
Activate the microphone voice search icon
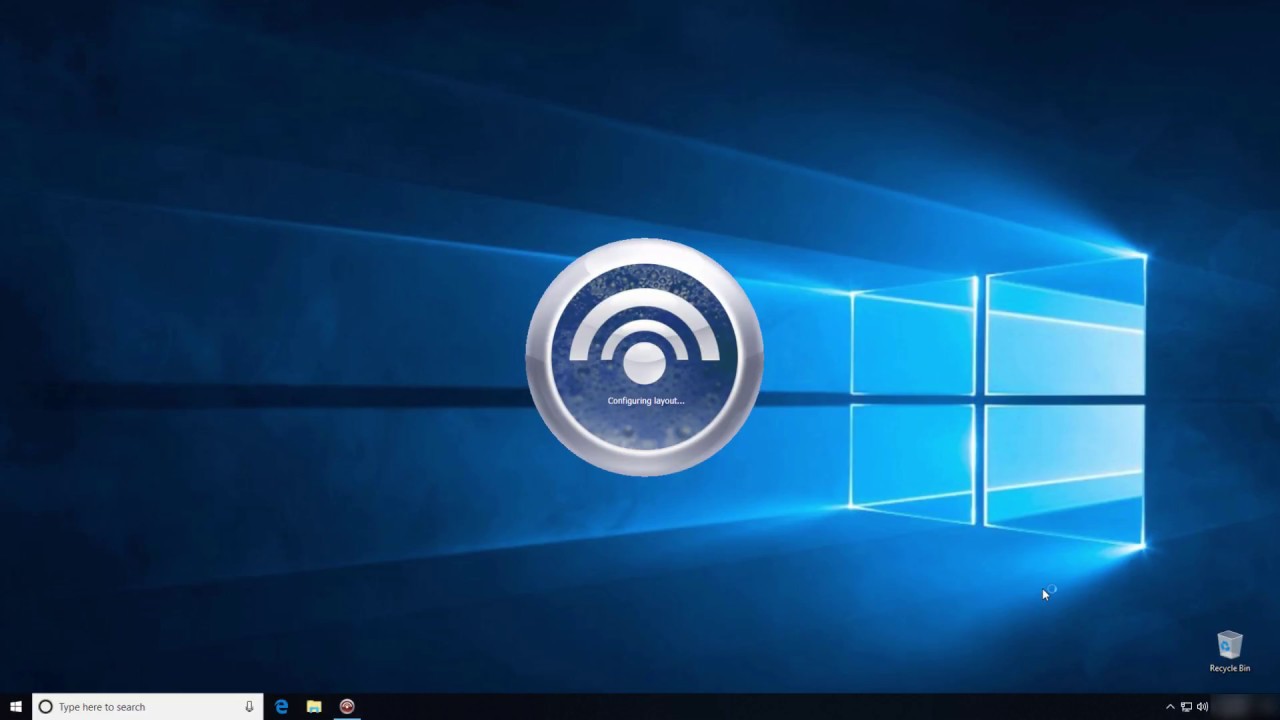pyautogui.click(x=249, y=706)
